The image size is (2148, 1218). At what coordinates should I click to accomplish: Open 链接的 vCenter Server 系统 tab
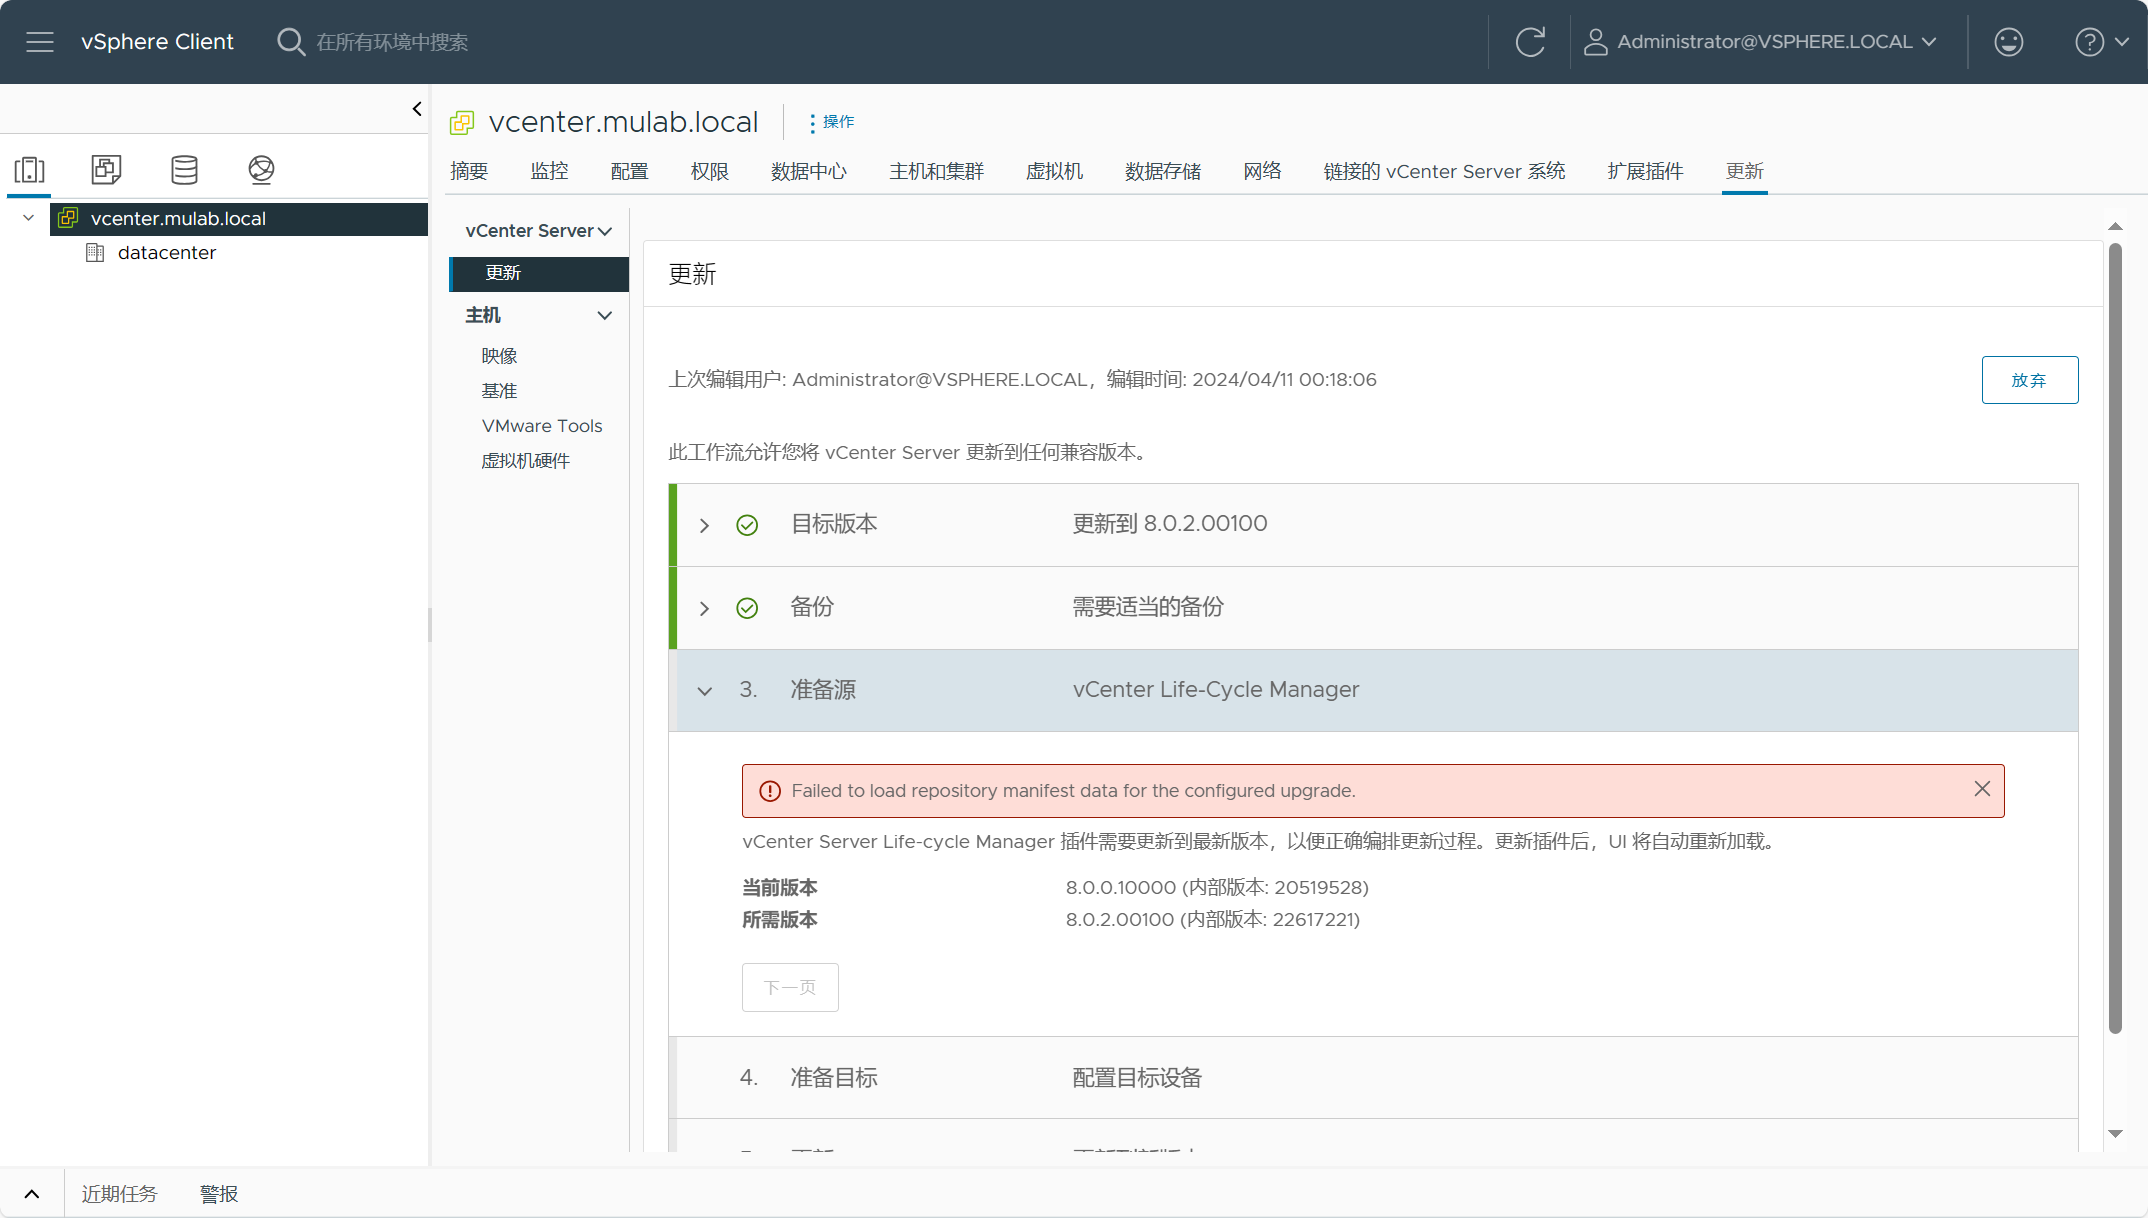(x=1444, y=171)
